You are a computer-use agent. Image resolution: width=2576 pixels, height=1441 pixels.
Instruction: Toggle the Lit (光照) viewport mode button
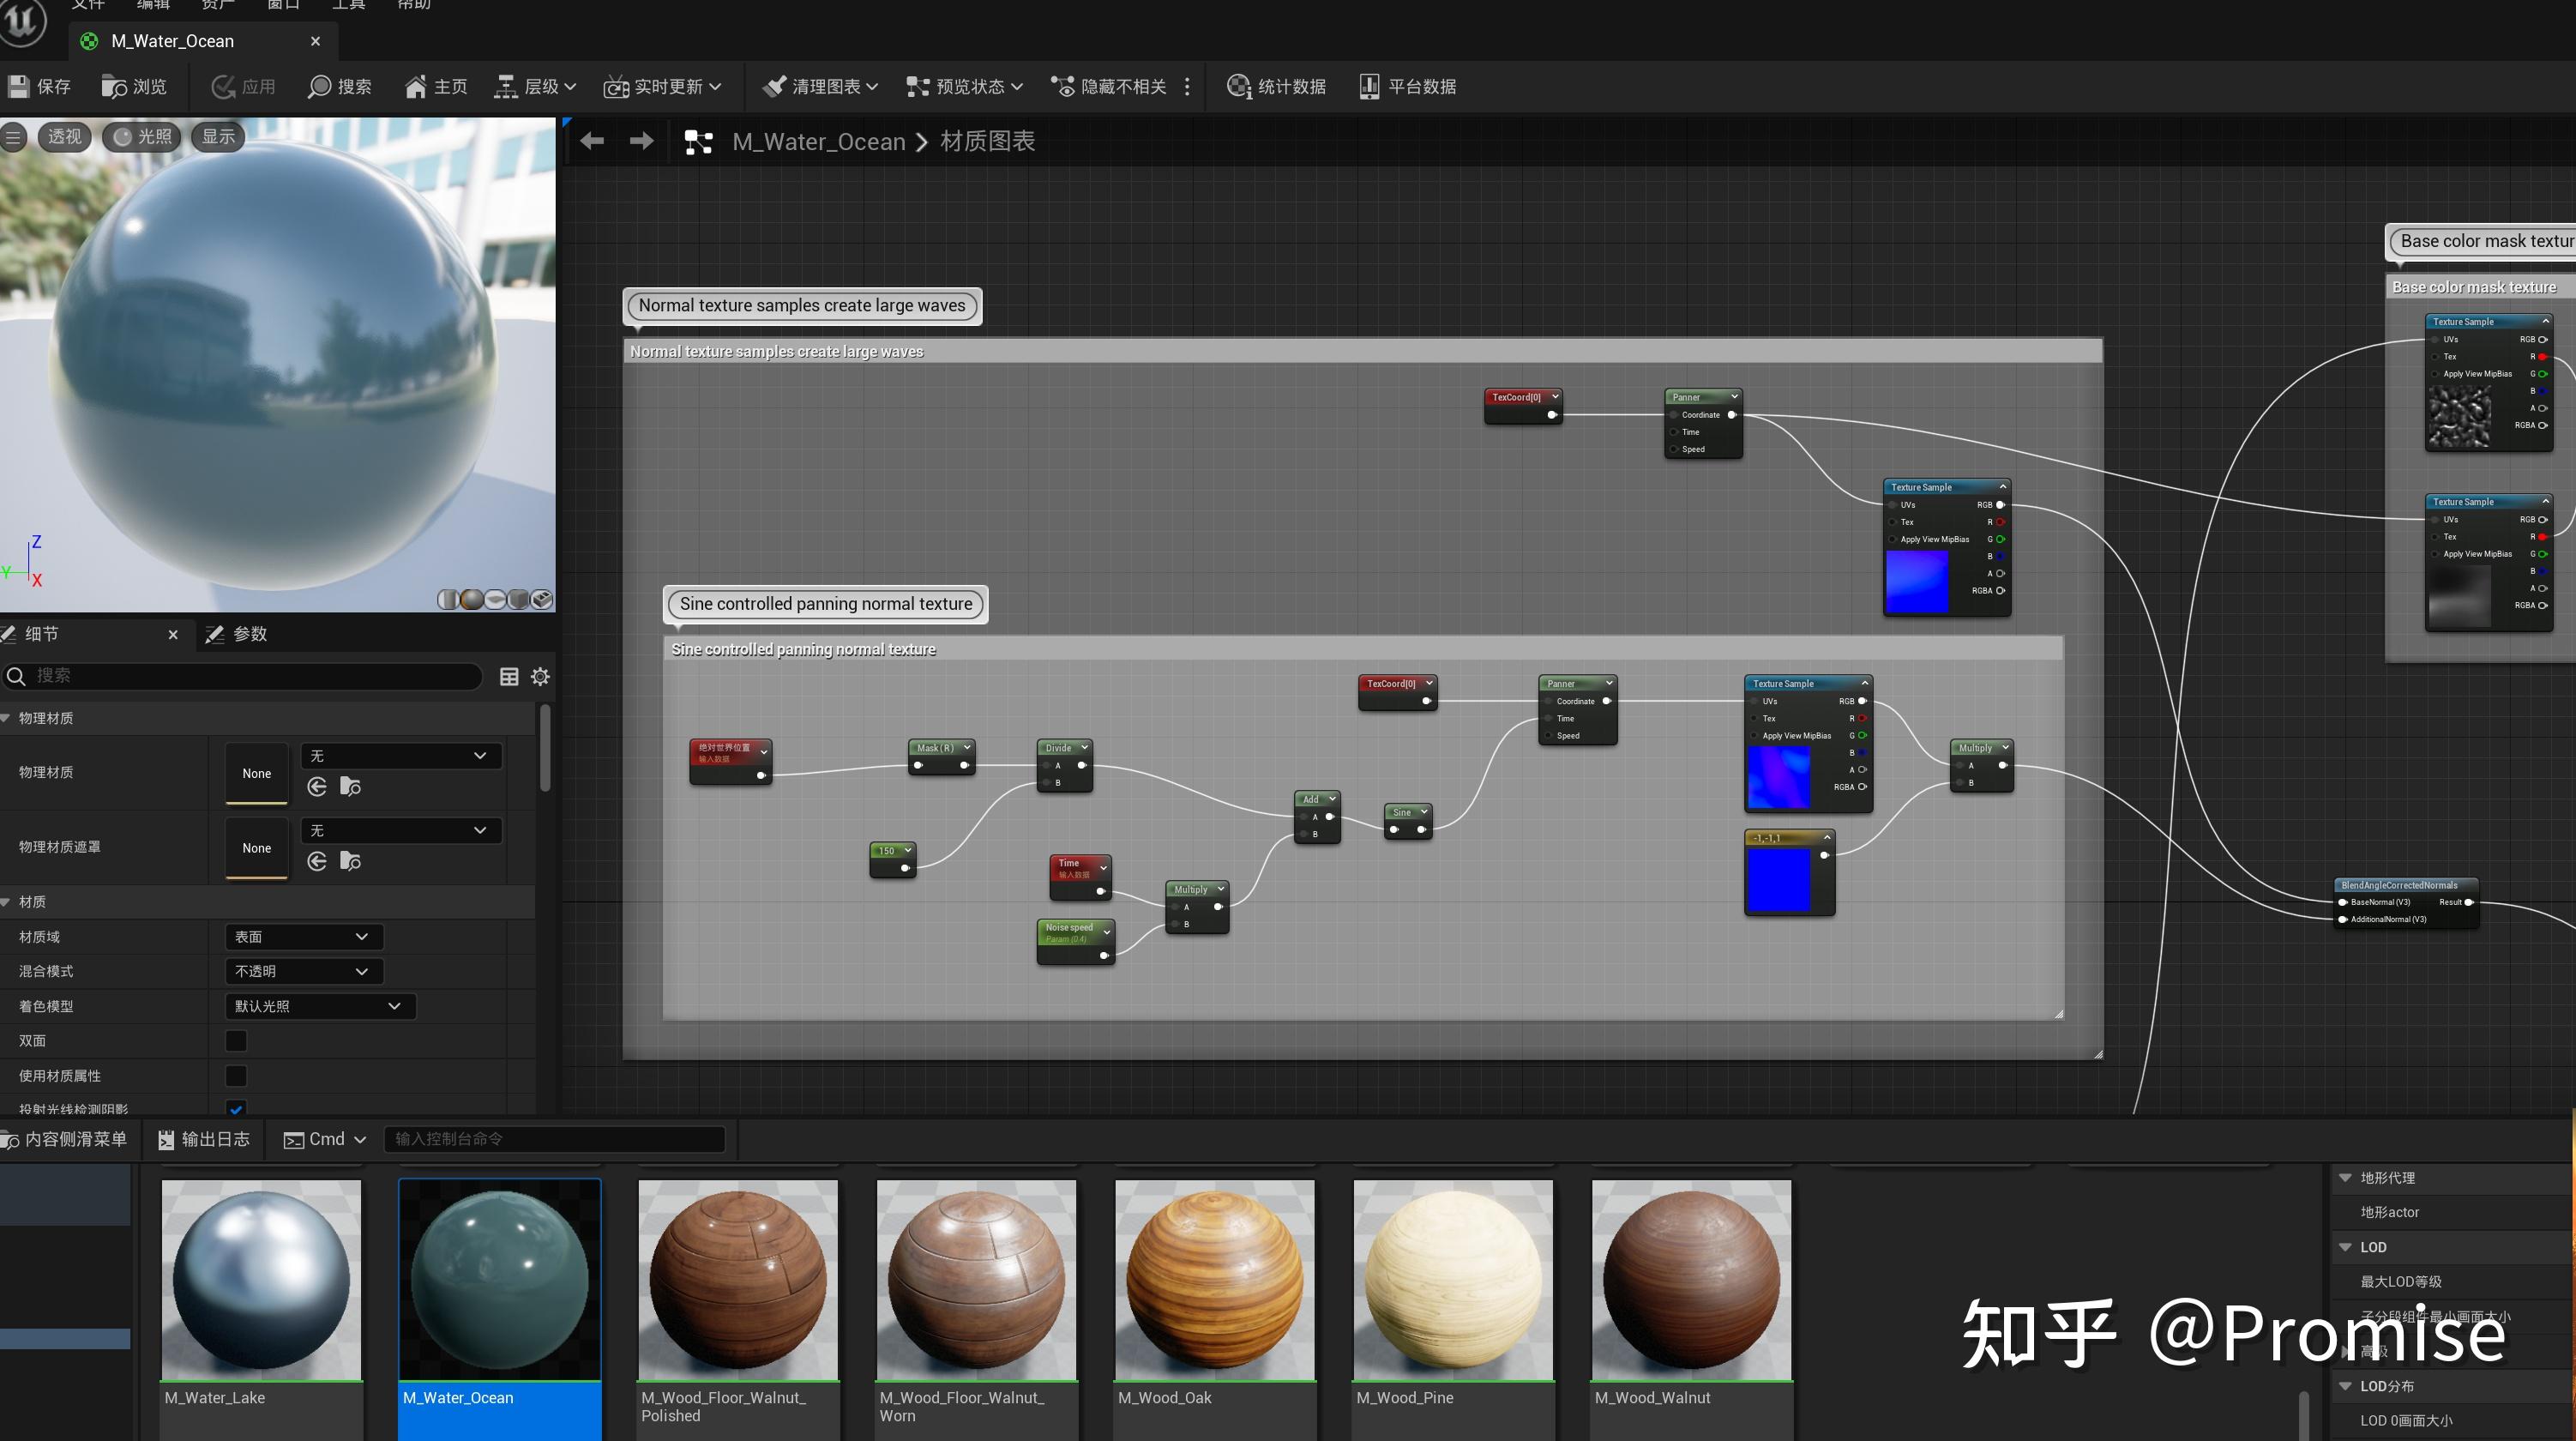(142, 137)
